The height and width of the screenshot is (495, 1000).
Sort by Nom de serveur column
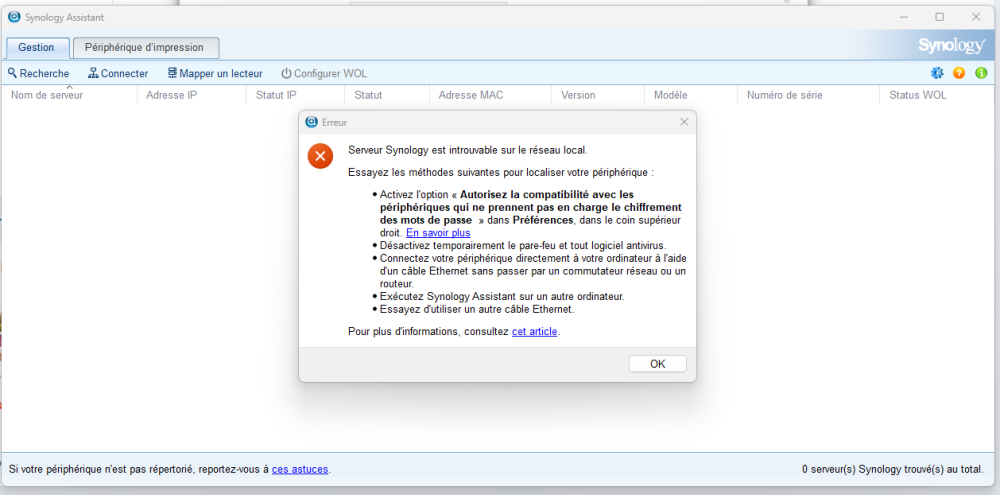click(69, 95)
